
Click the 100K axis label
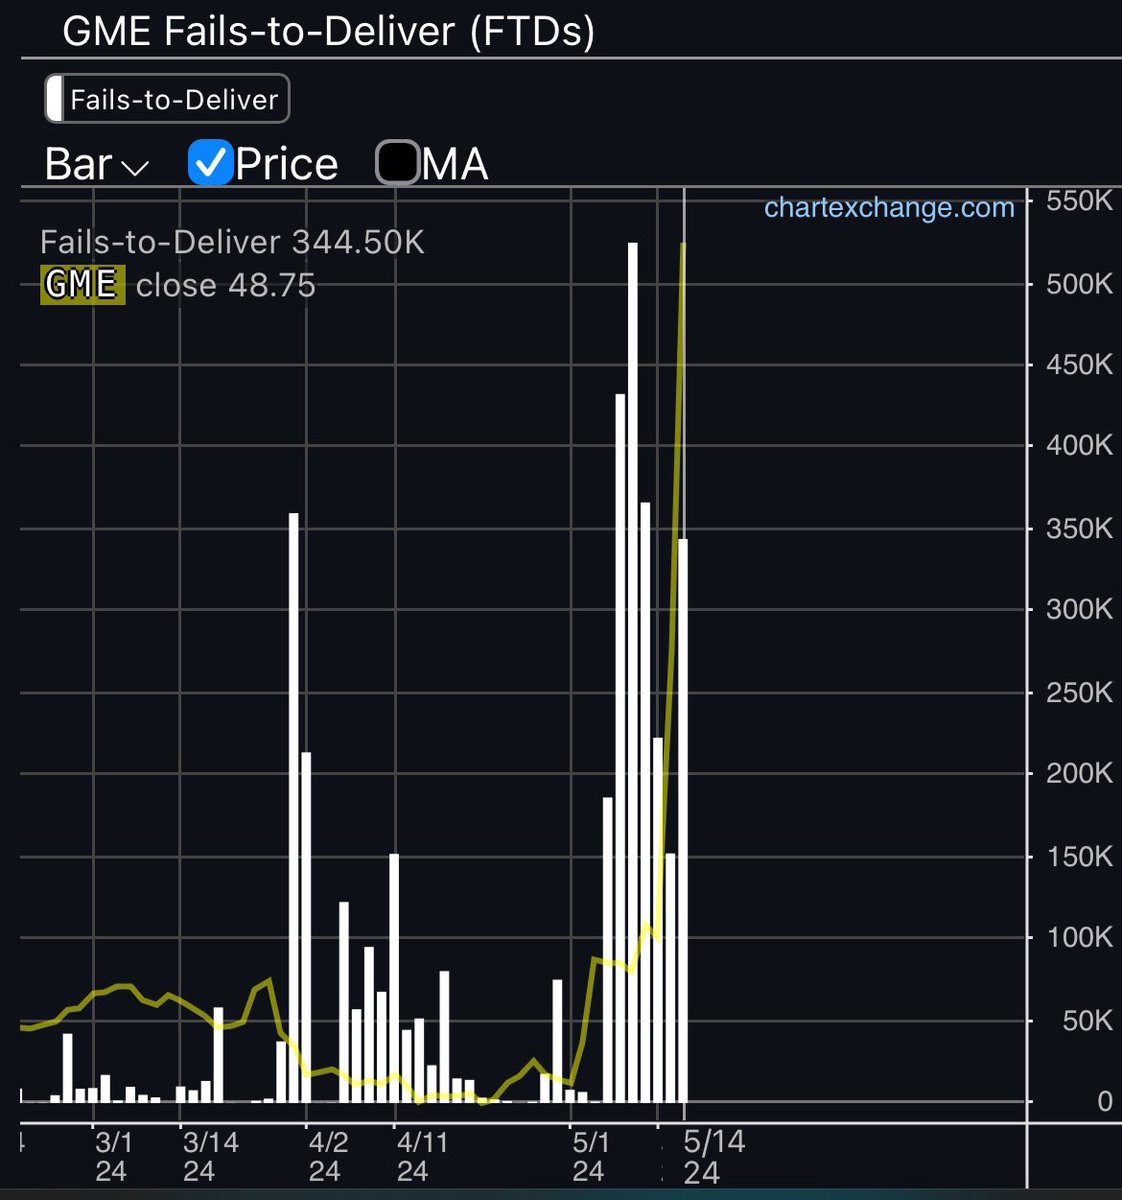click(x=1079, y=937)
